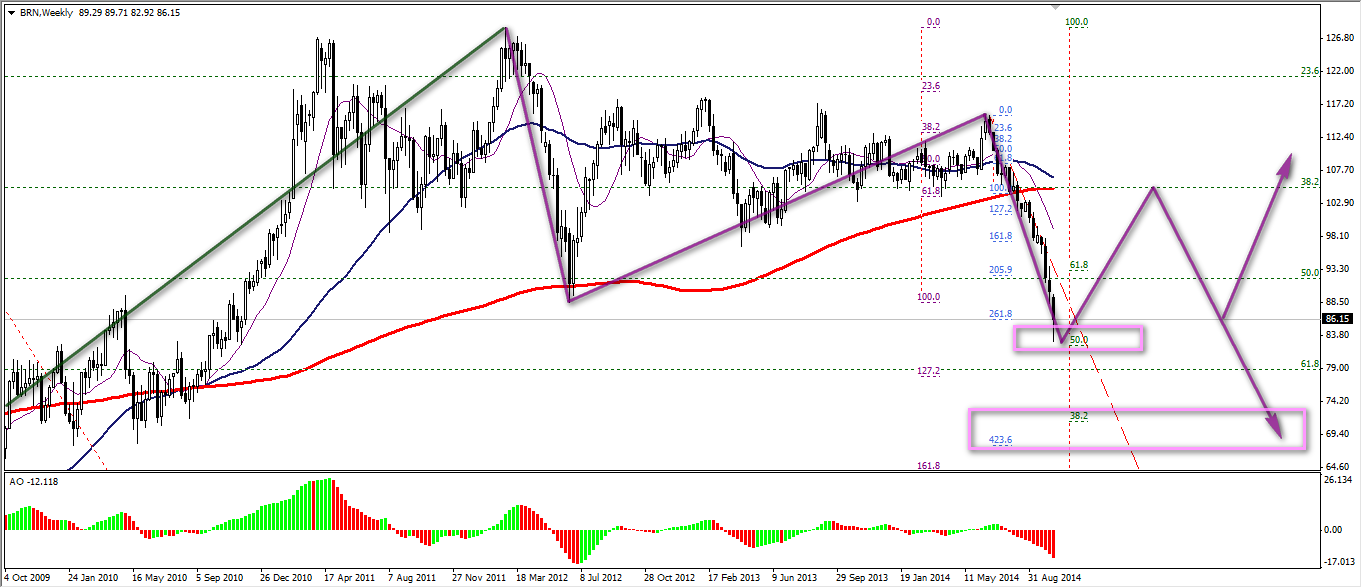Click the purple 127.2 Fibonacci label
1362x588 pixels.
coord(930,371)
